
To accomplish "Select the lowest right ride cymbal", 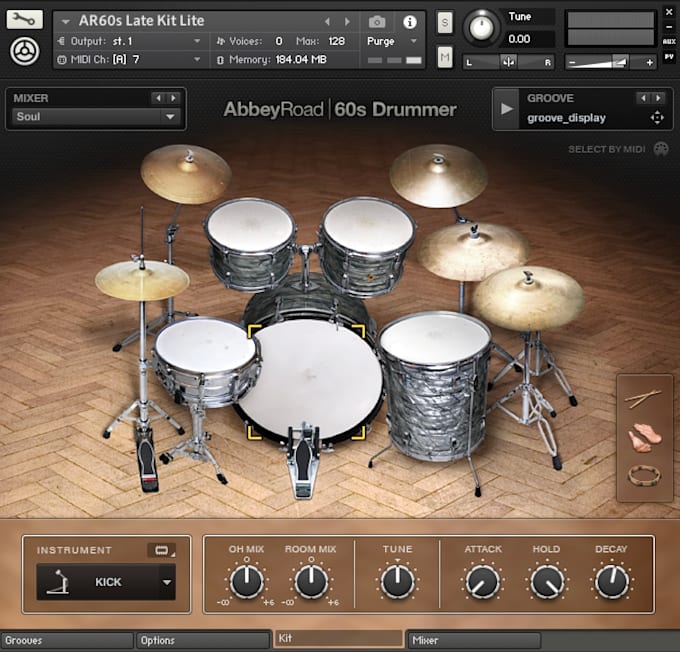I will tap(528, 298).
